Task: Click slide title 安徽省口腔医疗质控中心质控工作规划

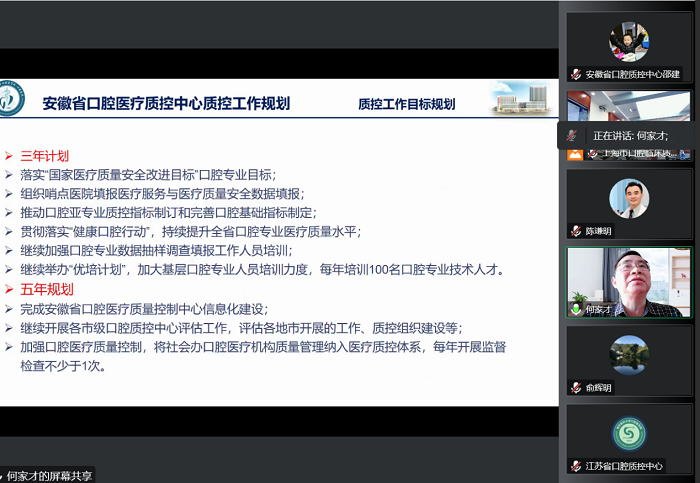Action: [x=166, y=103]
